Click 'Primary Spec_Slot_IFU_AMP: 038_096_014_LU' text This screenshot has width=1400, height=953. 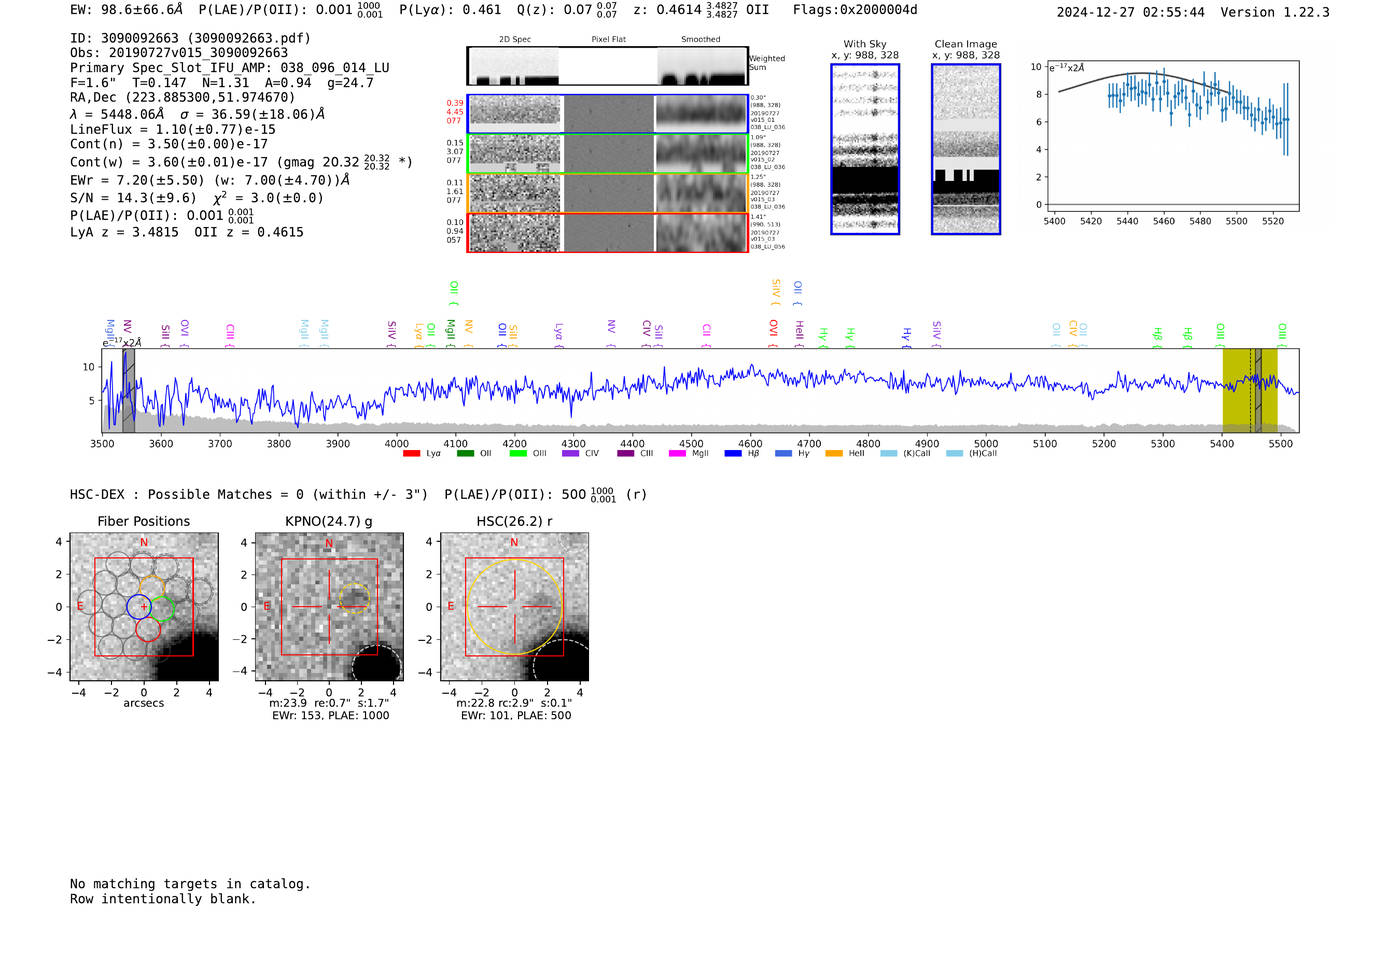[x=230, y=68]
